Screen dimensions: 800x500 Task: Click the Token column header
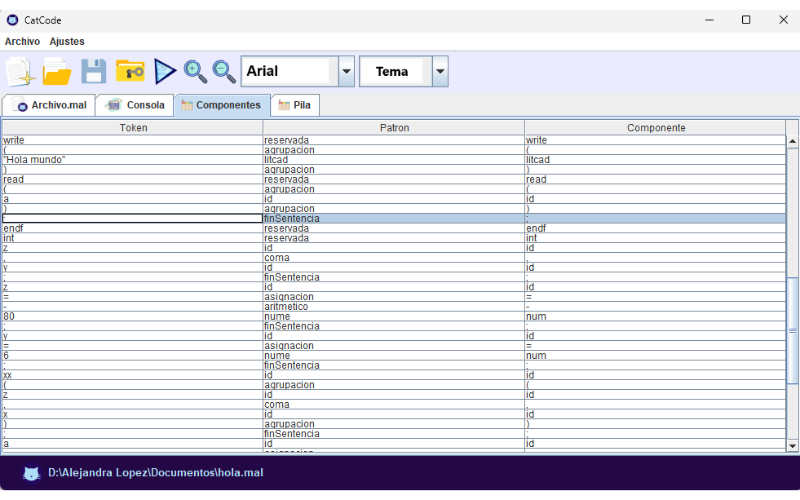pyautogui.click(x=133, y=128)
